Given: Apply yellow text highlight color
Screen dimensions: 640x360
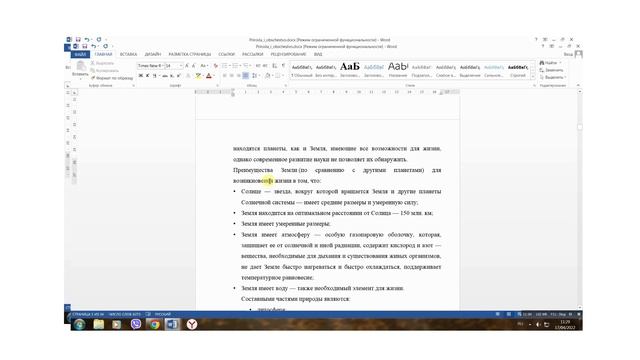Looking at the screenshot, I should coord(198,76).
